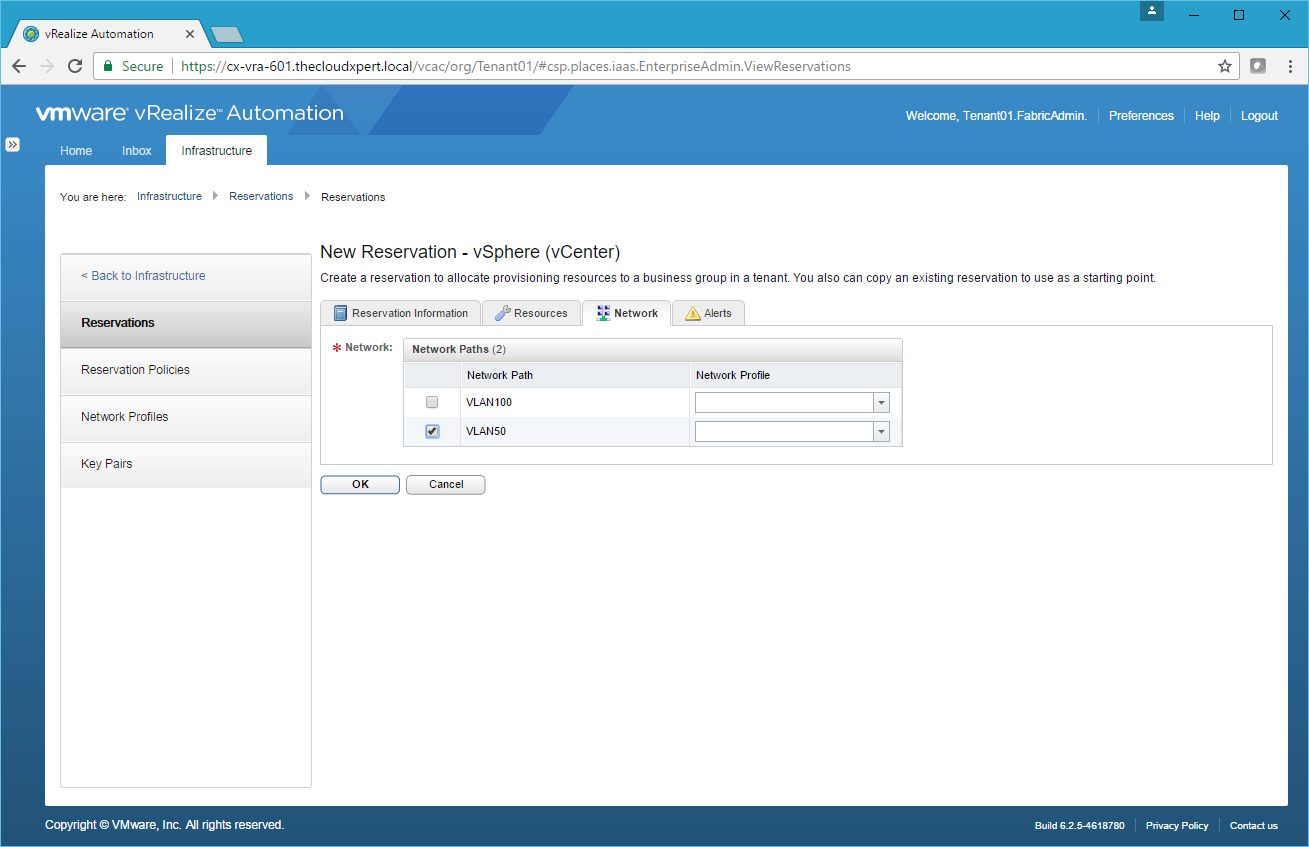Open the VLAN50 Network Profile dropdown
1309x847 pixels.
click(x=881, y=431)
